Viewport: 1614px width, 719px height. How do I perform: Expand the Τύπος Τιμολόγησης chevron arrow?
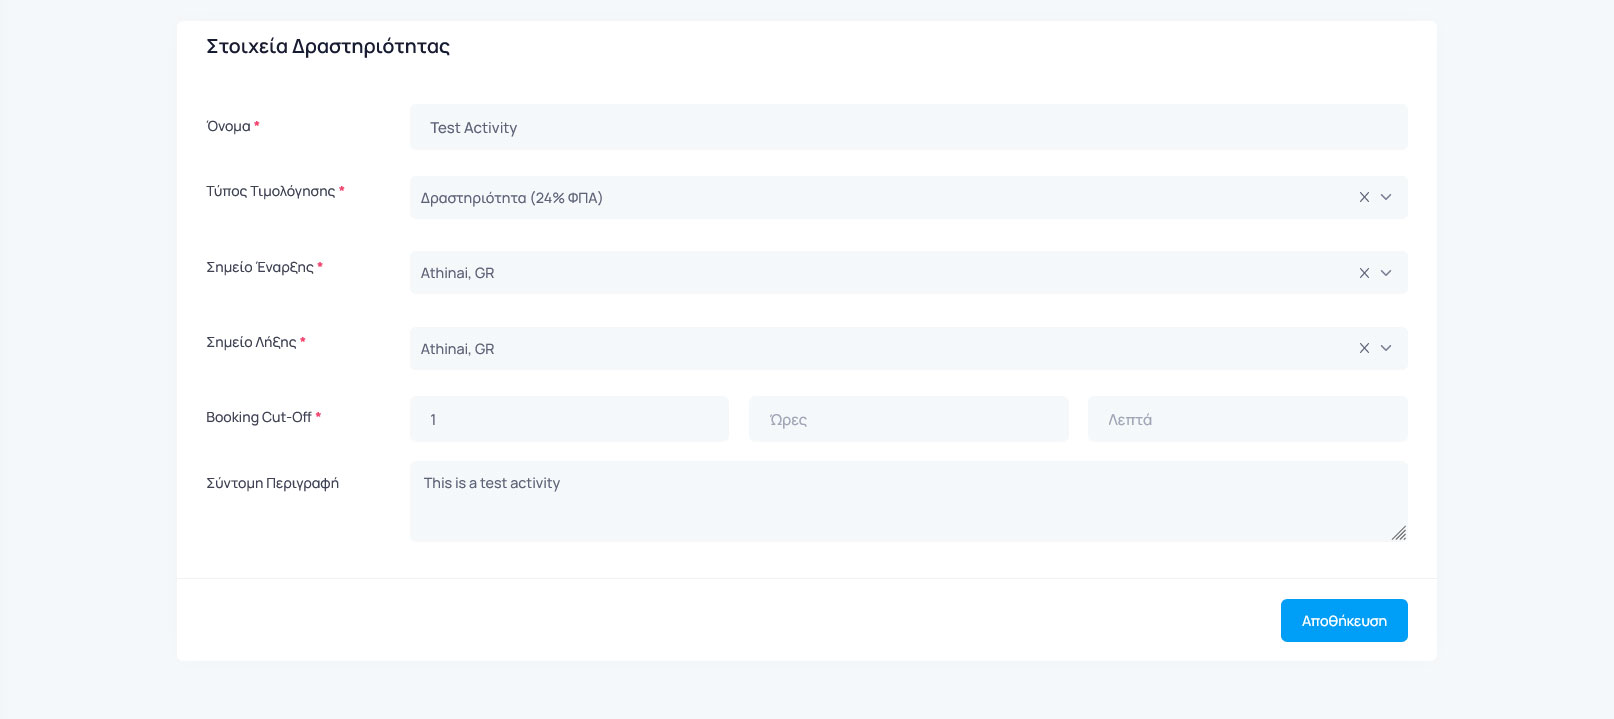click(x=1386, y=198)
